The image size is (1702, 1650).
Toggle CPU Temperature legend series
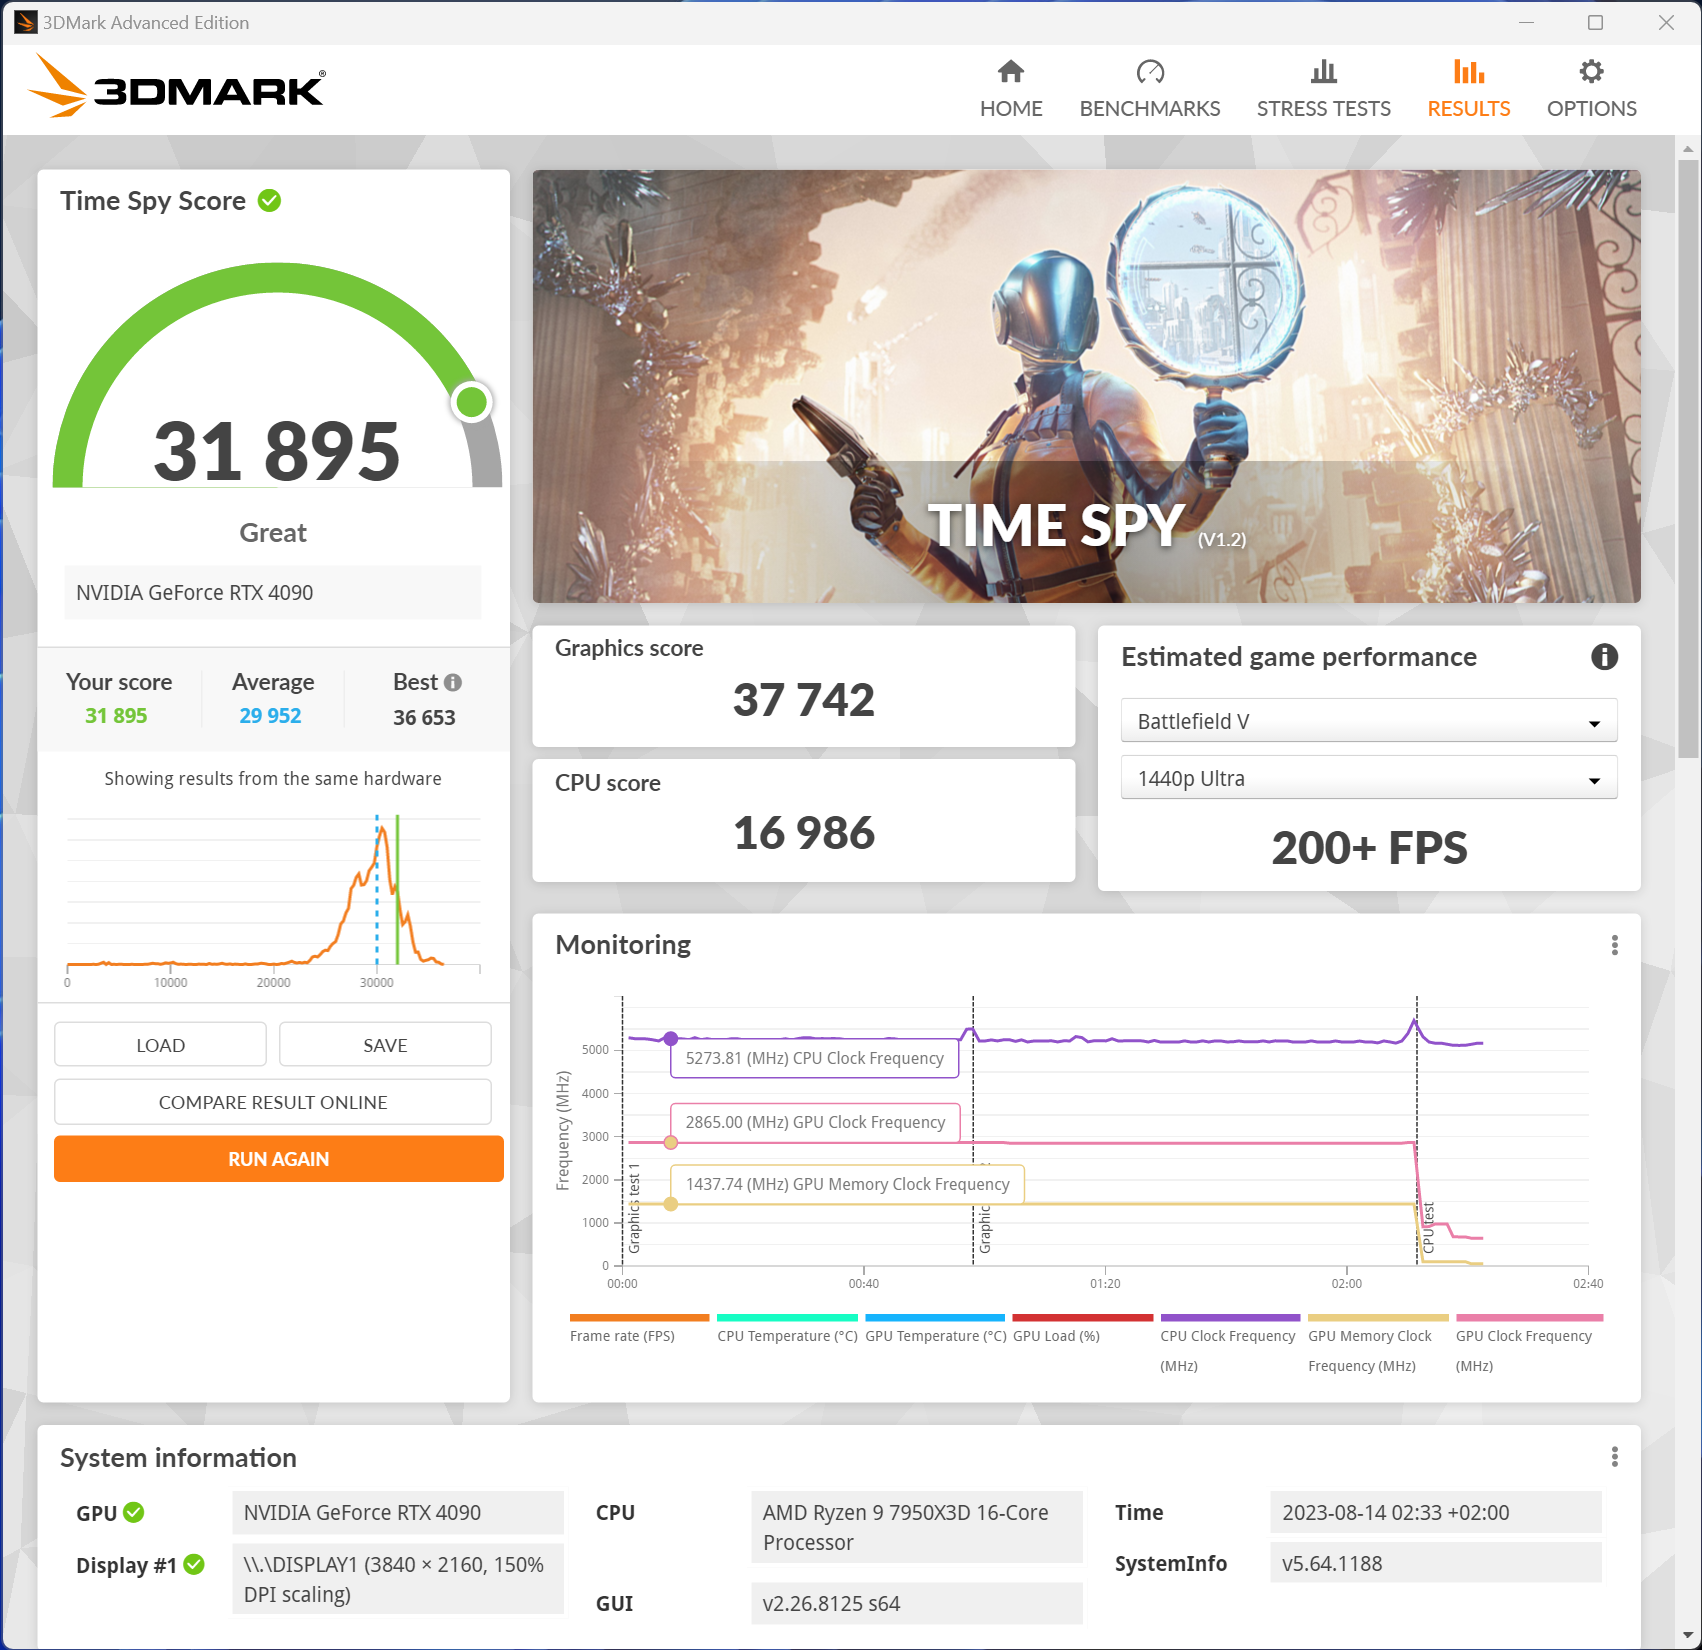click(787, 1331)
